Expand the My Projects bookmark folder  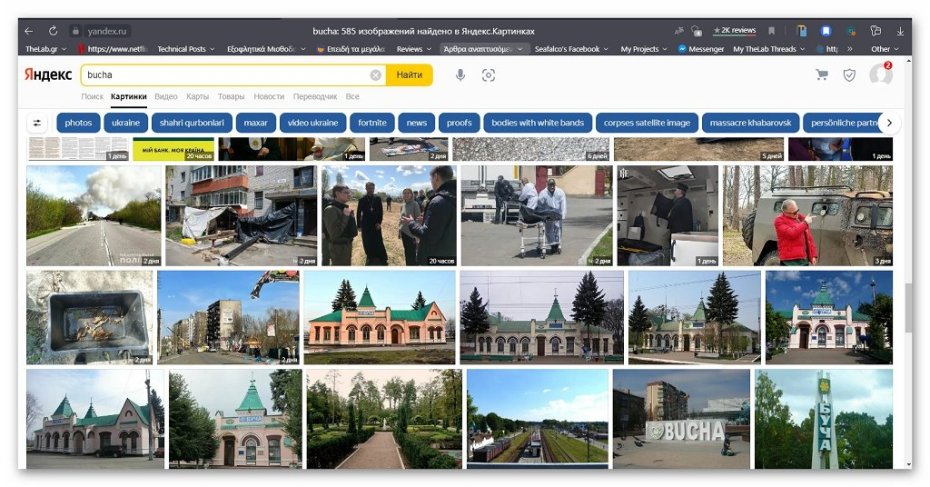click(644, 49)
